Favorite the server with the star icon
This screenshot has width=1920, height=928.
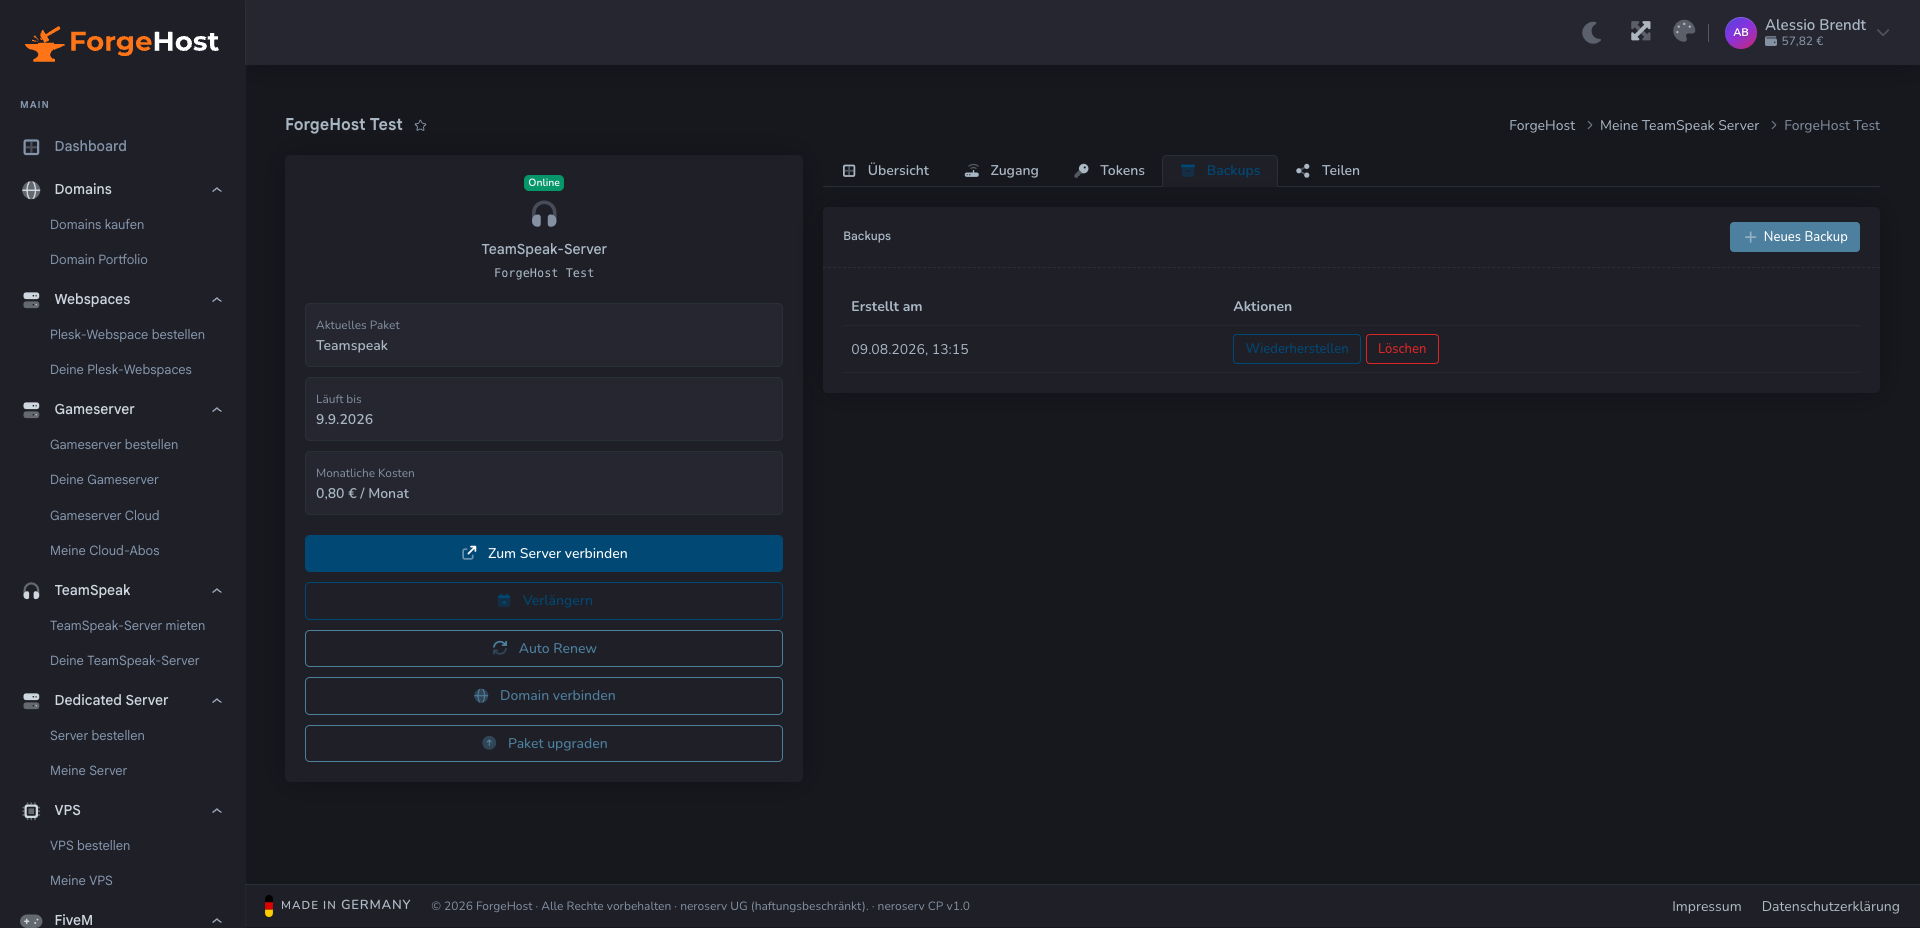pos(421,125)
